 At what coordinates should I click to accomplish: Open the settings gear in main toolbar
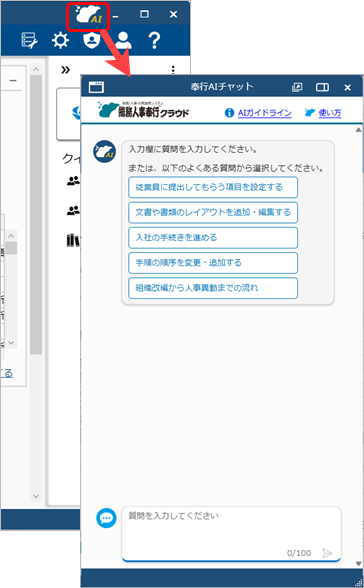(60, 40)
